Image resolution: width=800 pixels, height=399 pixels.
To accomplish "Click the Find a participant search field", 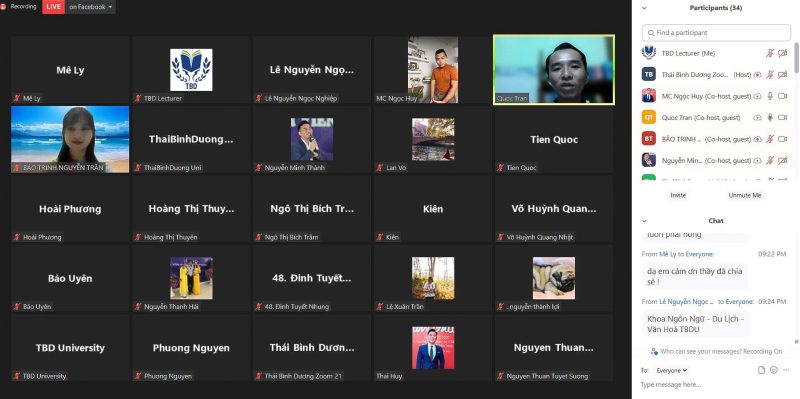I will tap(716, 33).
